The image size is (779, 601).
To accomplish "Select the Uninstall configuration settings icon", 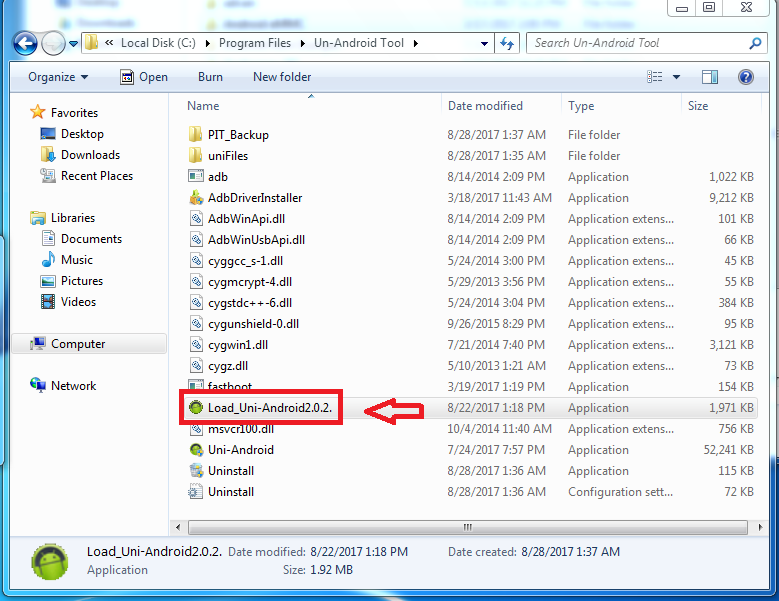I will click(196, 492).
